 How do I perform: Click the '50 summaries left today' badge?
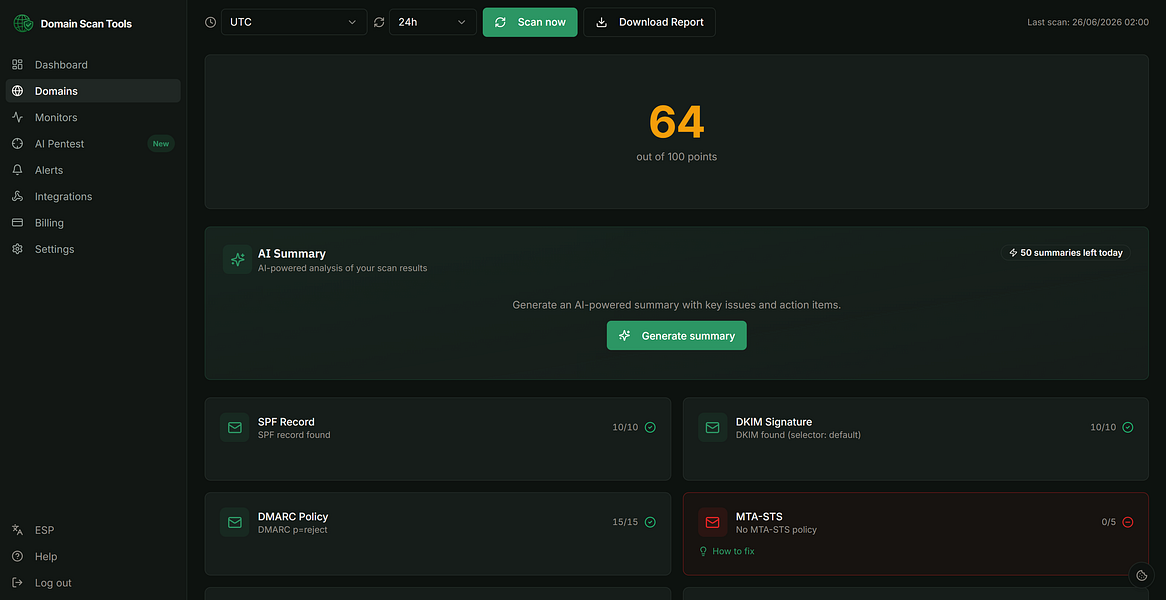point(1066,253)
